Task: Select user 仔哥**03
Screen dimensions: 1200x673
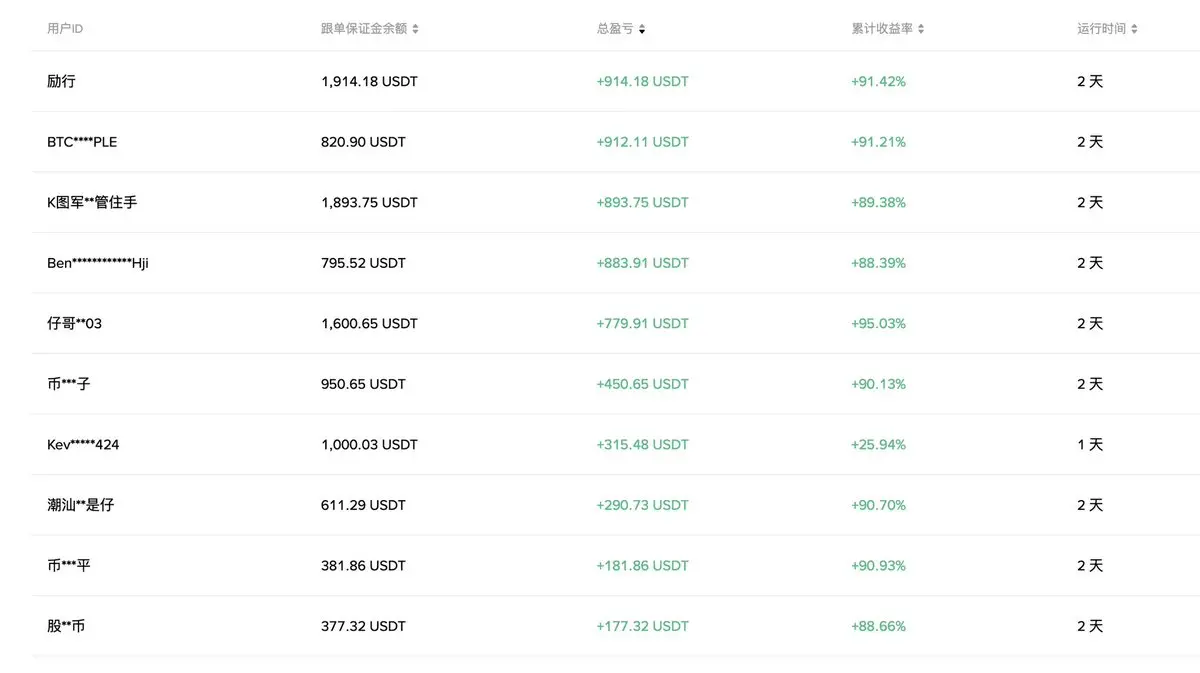Action: (x=74, y=324)
